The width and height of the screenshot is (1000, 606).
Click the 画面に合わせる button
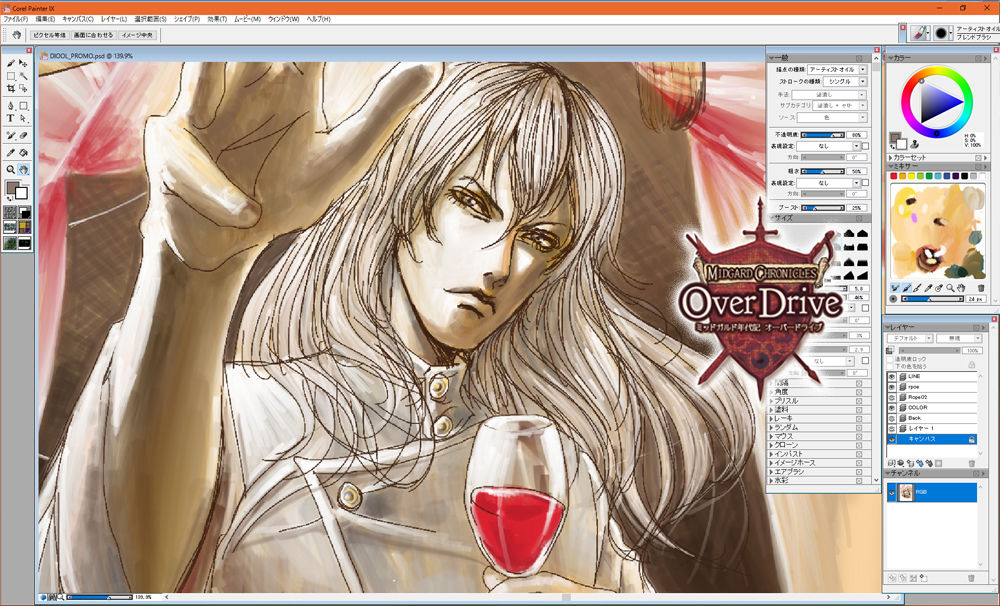click(92, 34)
